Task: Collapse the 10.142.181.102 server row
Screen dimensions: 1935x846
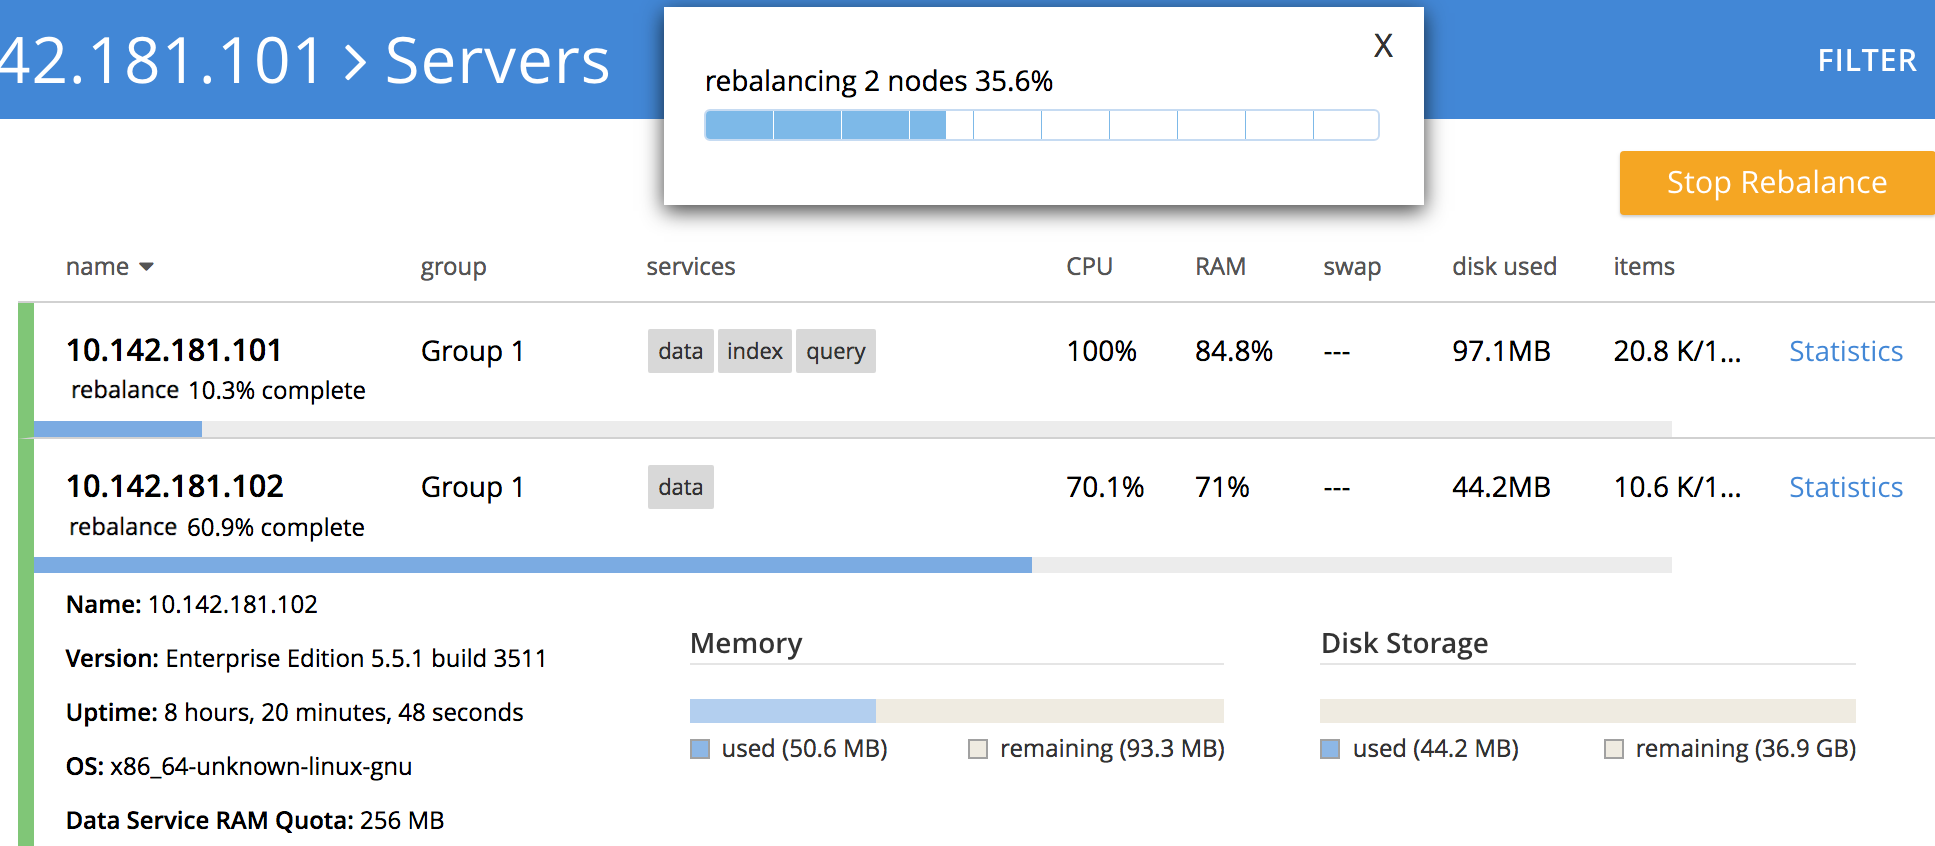Action: pos(175,487)
